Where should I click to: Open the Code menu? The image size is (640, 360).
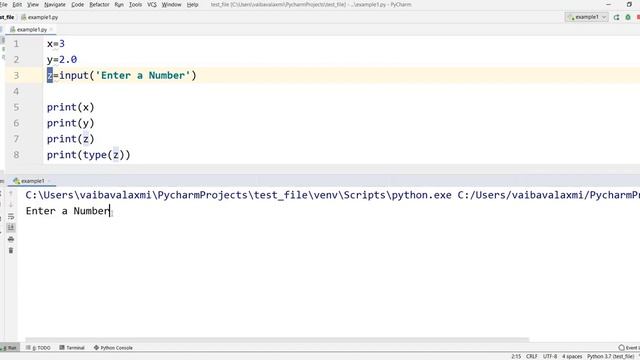coord(78,4)
